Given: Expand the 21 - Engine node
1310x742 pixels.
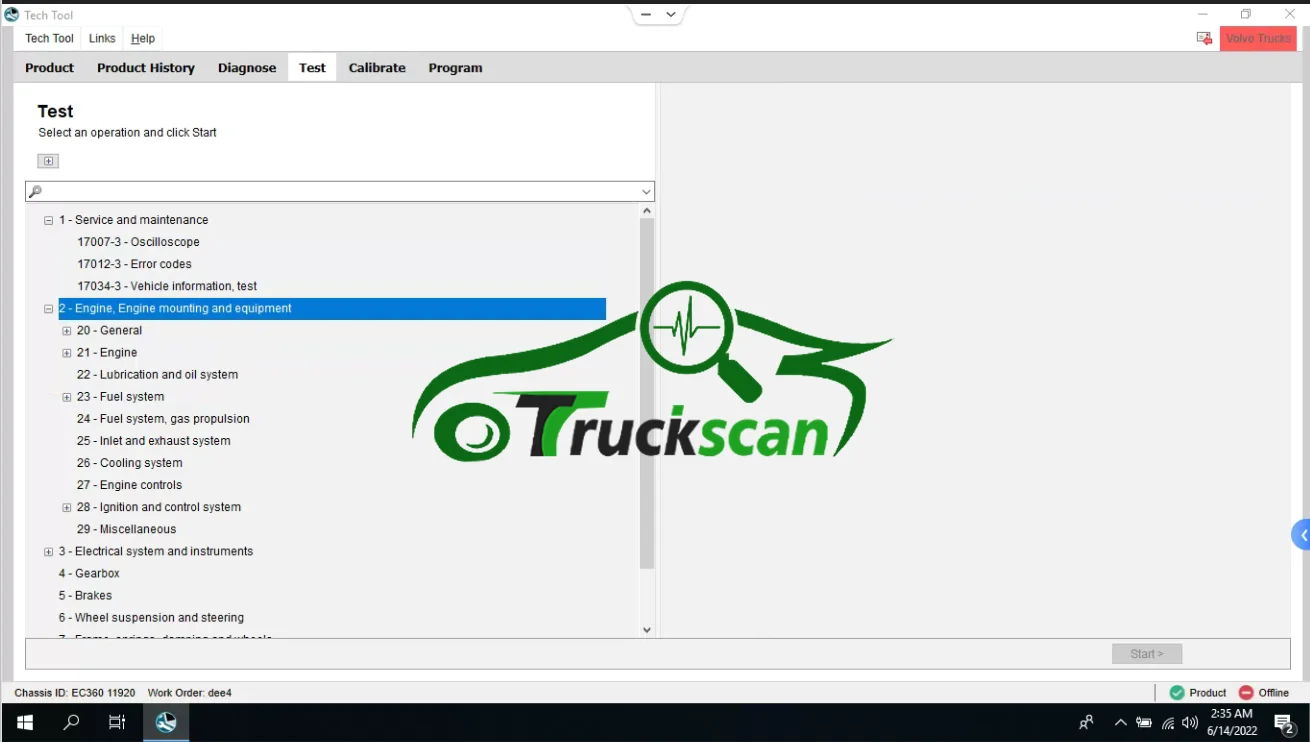Looking at the screenshot, I should pos(67,353).
